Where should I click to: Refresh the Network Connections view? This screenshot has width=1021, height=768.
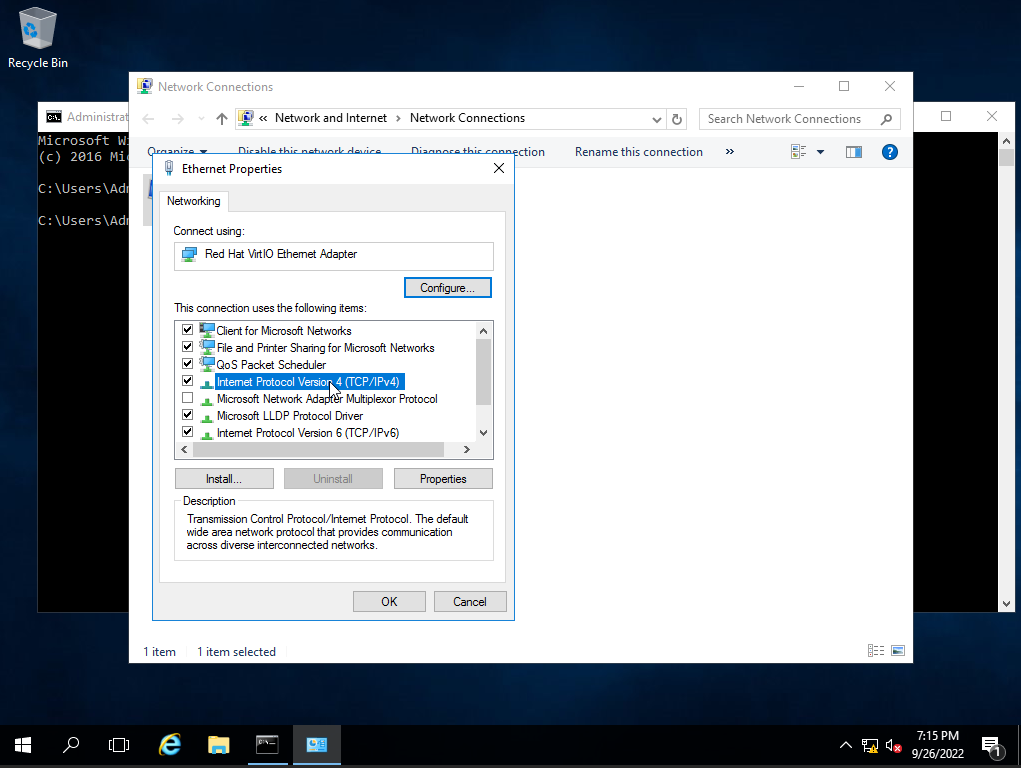677,119
